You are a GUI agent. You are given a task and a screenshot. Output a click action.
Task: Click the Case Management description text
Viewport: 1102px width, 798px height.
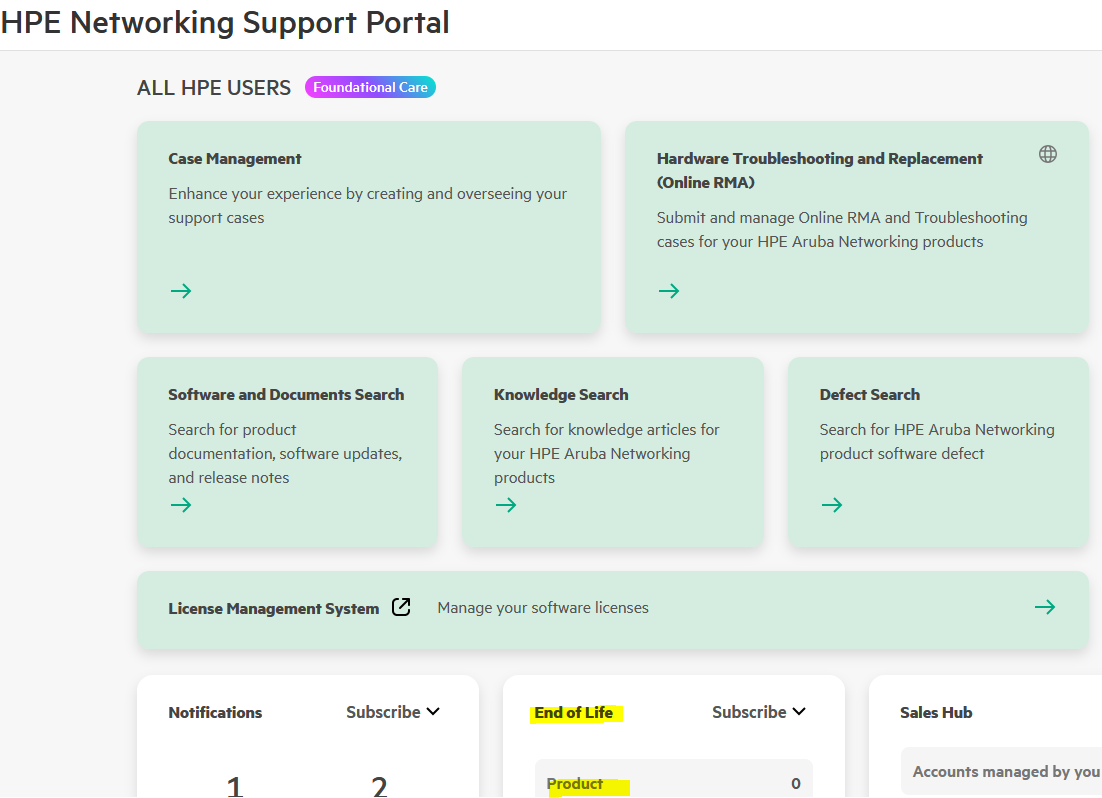point(368,205)
